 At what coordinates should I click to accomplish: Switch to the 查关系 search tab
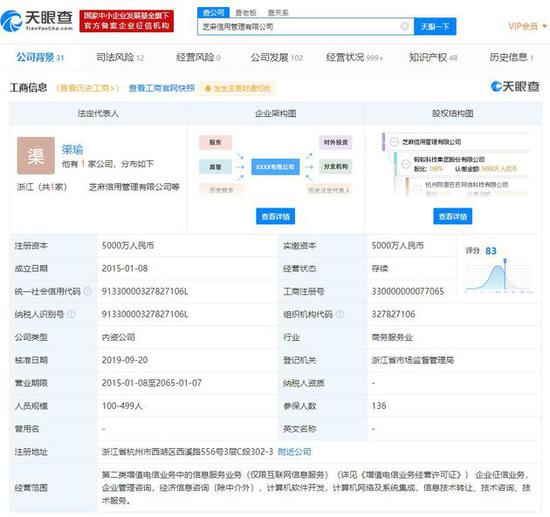click(x=278, y=13)
